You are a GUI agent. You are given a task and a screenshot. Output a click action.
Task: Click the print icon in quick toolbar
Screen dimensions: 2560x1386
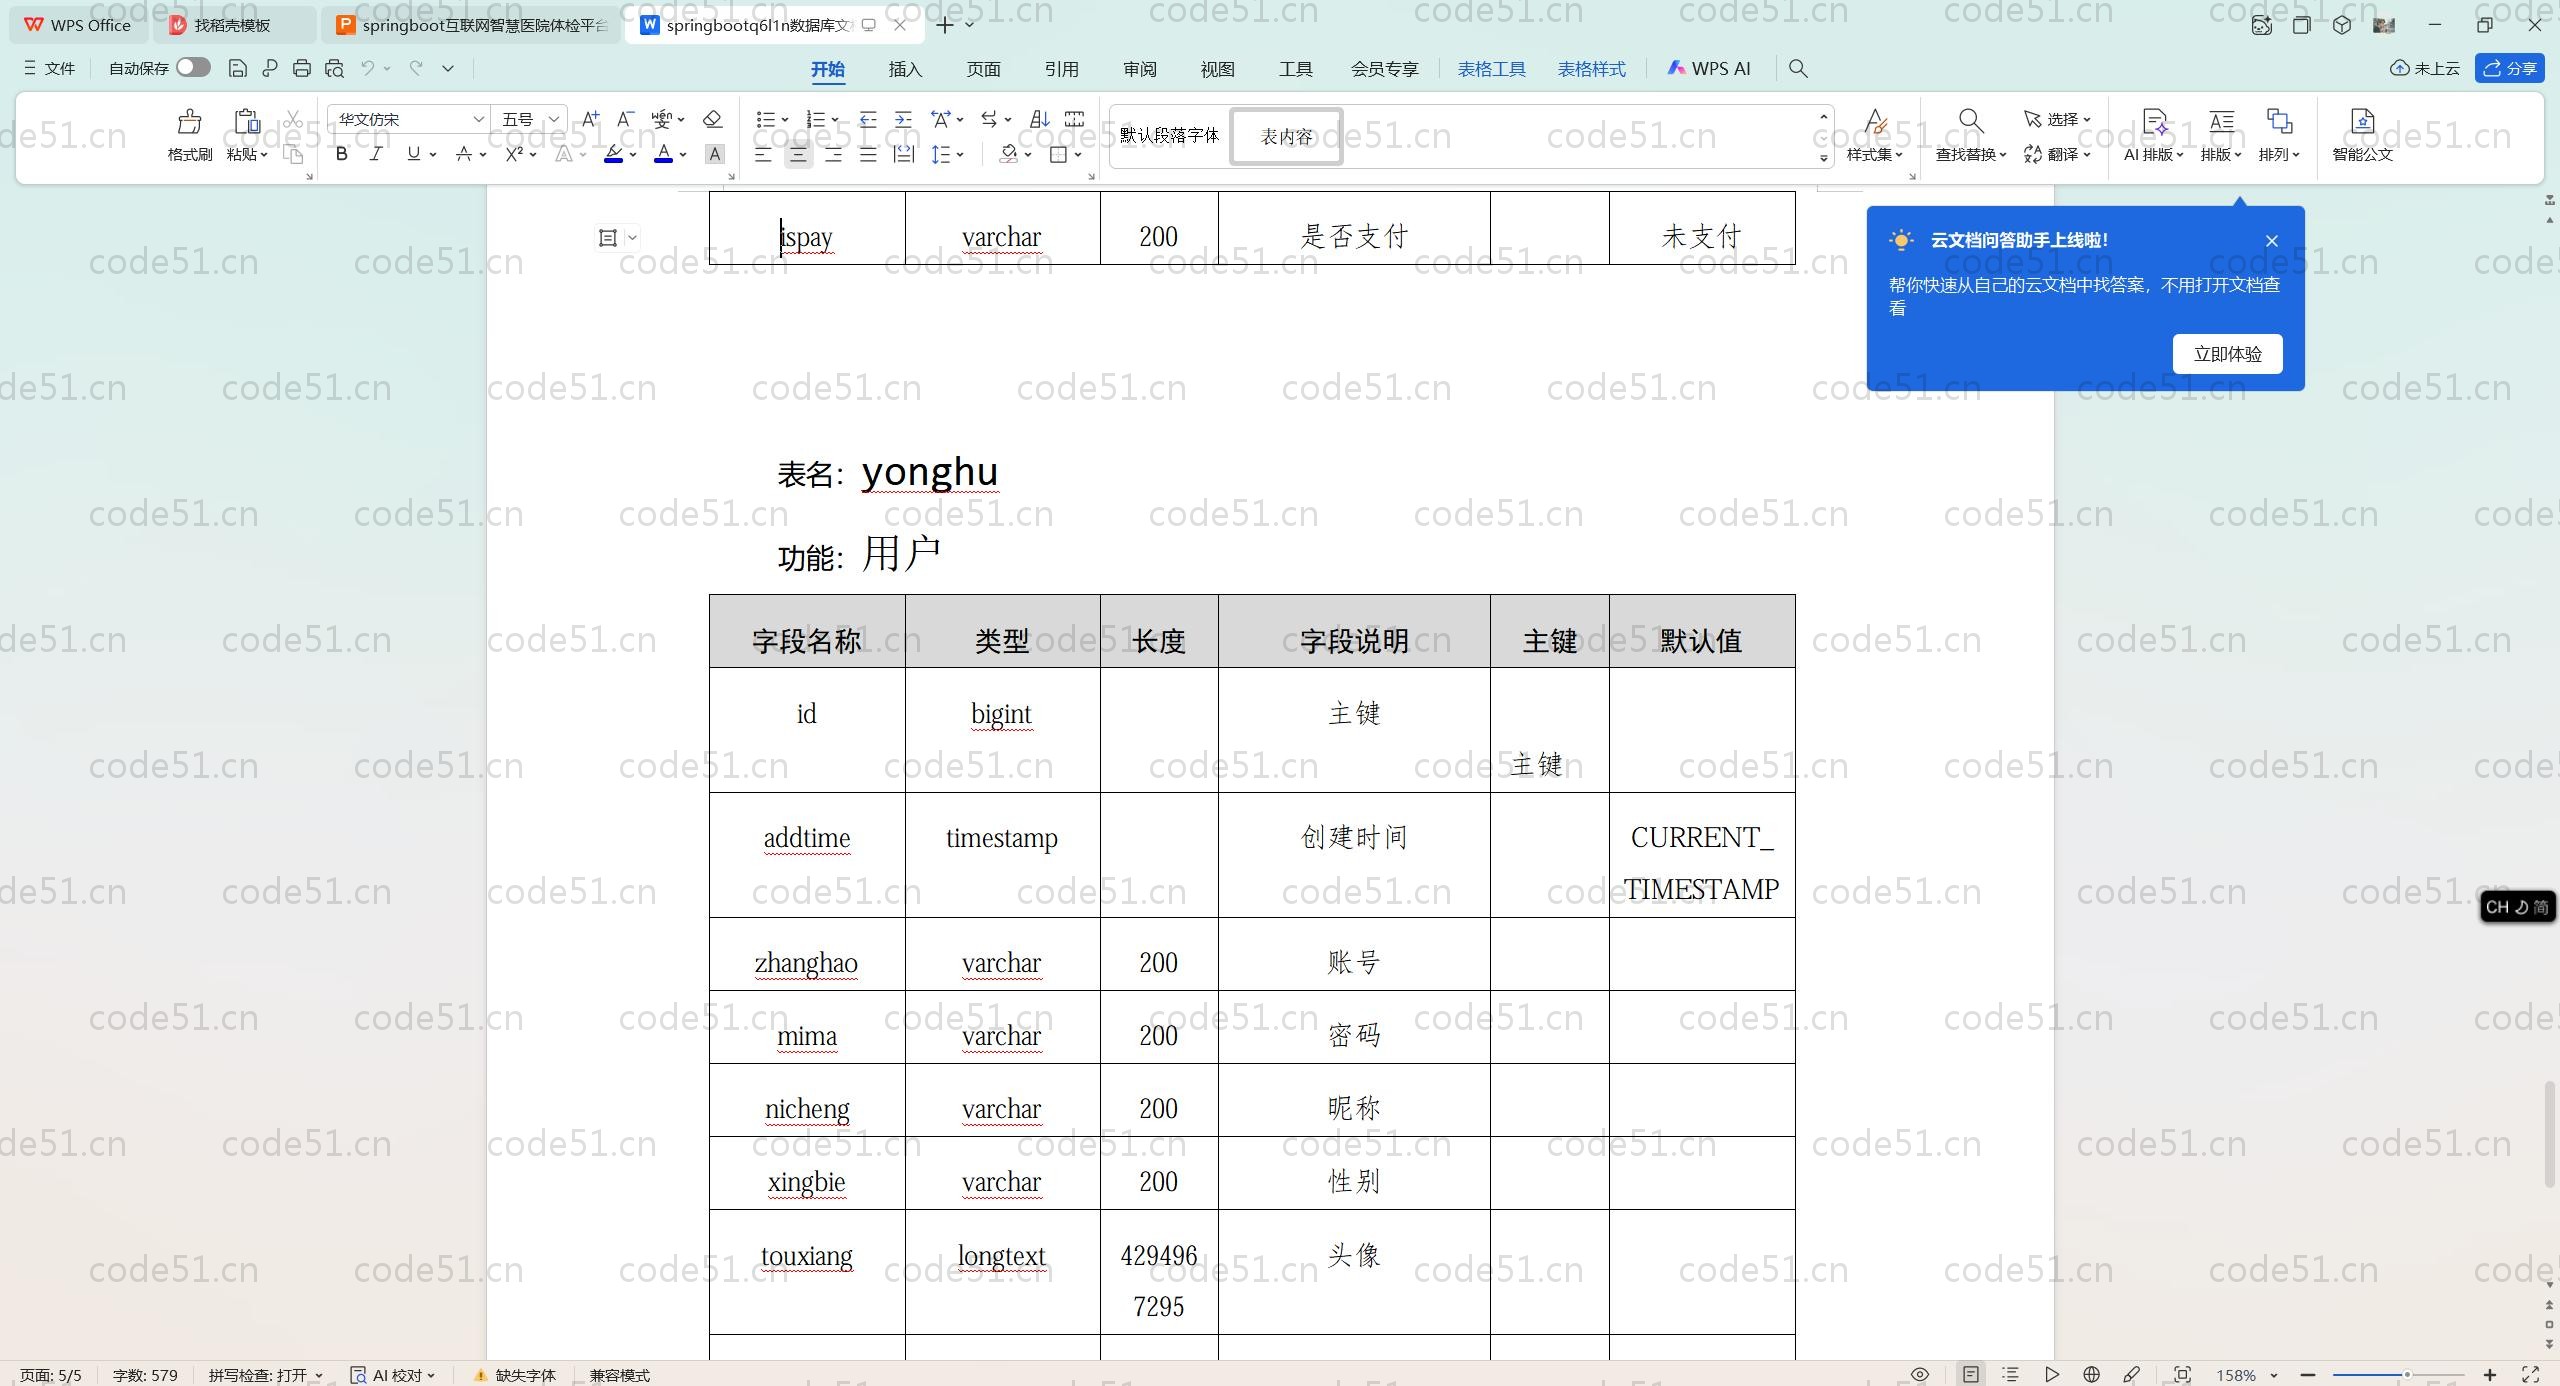(302, 68)
